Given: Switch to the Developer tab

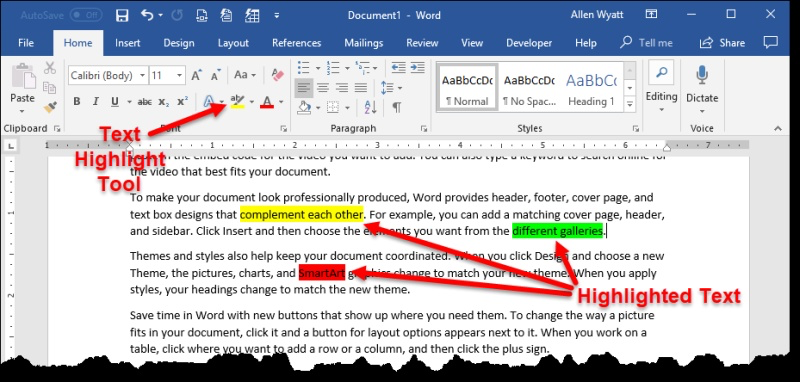Looking at the screenshot, I should pos(529,43).
